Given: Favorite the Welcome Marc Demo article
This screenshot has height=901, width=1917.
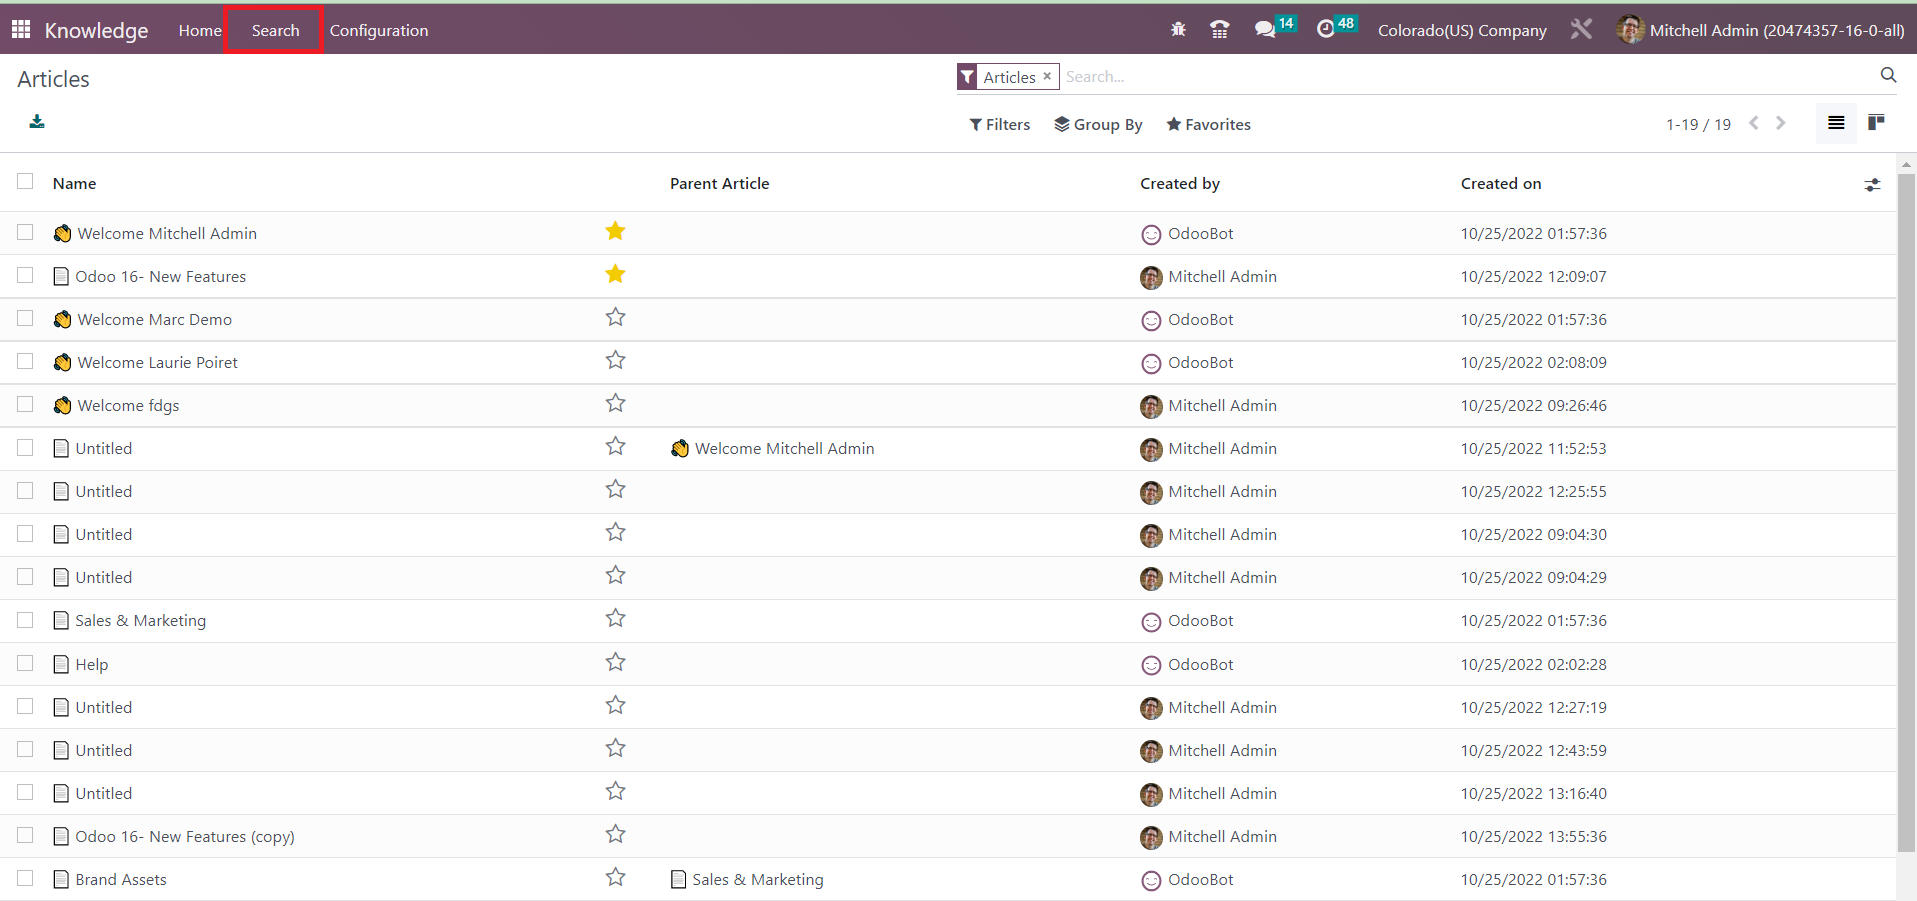Looking at the screenshot, I should click(615, 318).
